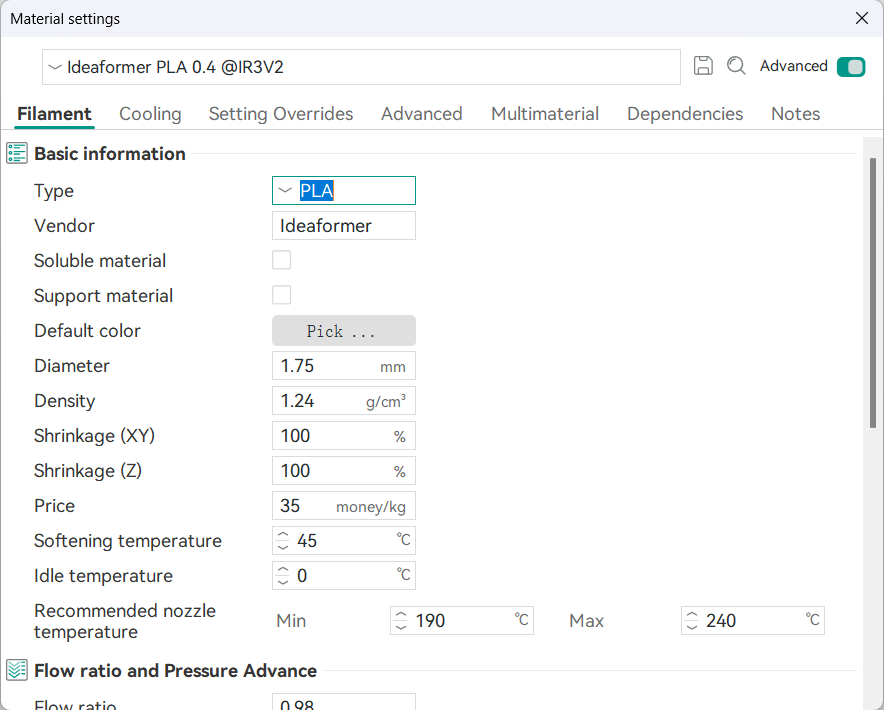This screenshot has height=710, width=884.
Task: Click the Flow ratio and Pressure Advance icon
Action: (17, 671)
